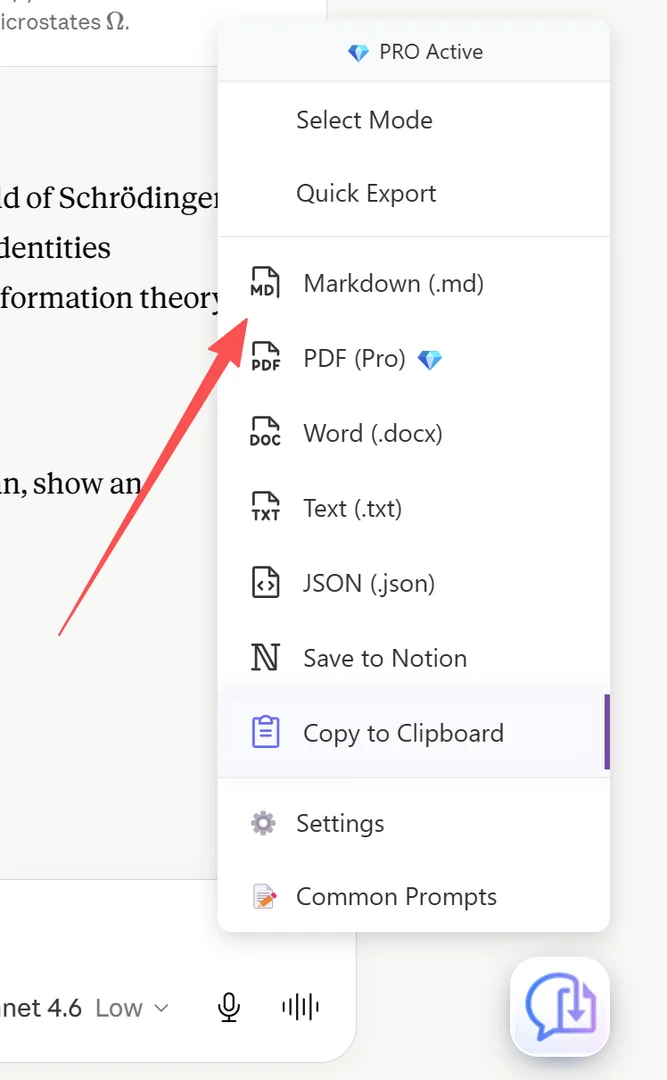Open the Low effort dropdown chevron
Viewport: 667px width, 1080px height.
pyautogui.click(x=161, y=1008)
